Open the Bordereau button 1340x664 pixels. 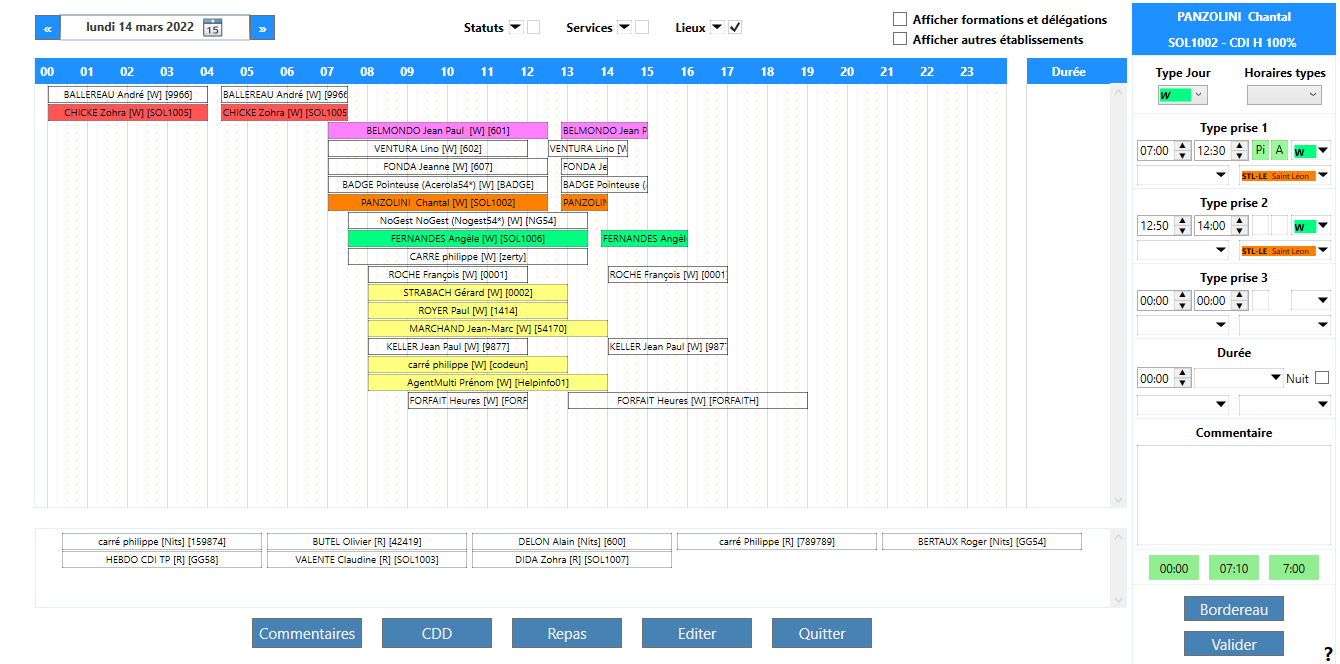1233,609
